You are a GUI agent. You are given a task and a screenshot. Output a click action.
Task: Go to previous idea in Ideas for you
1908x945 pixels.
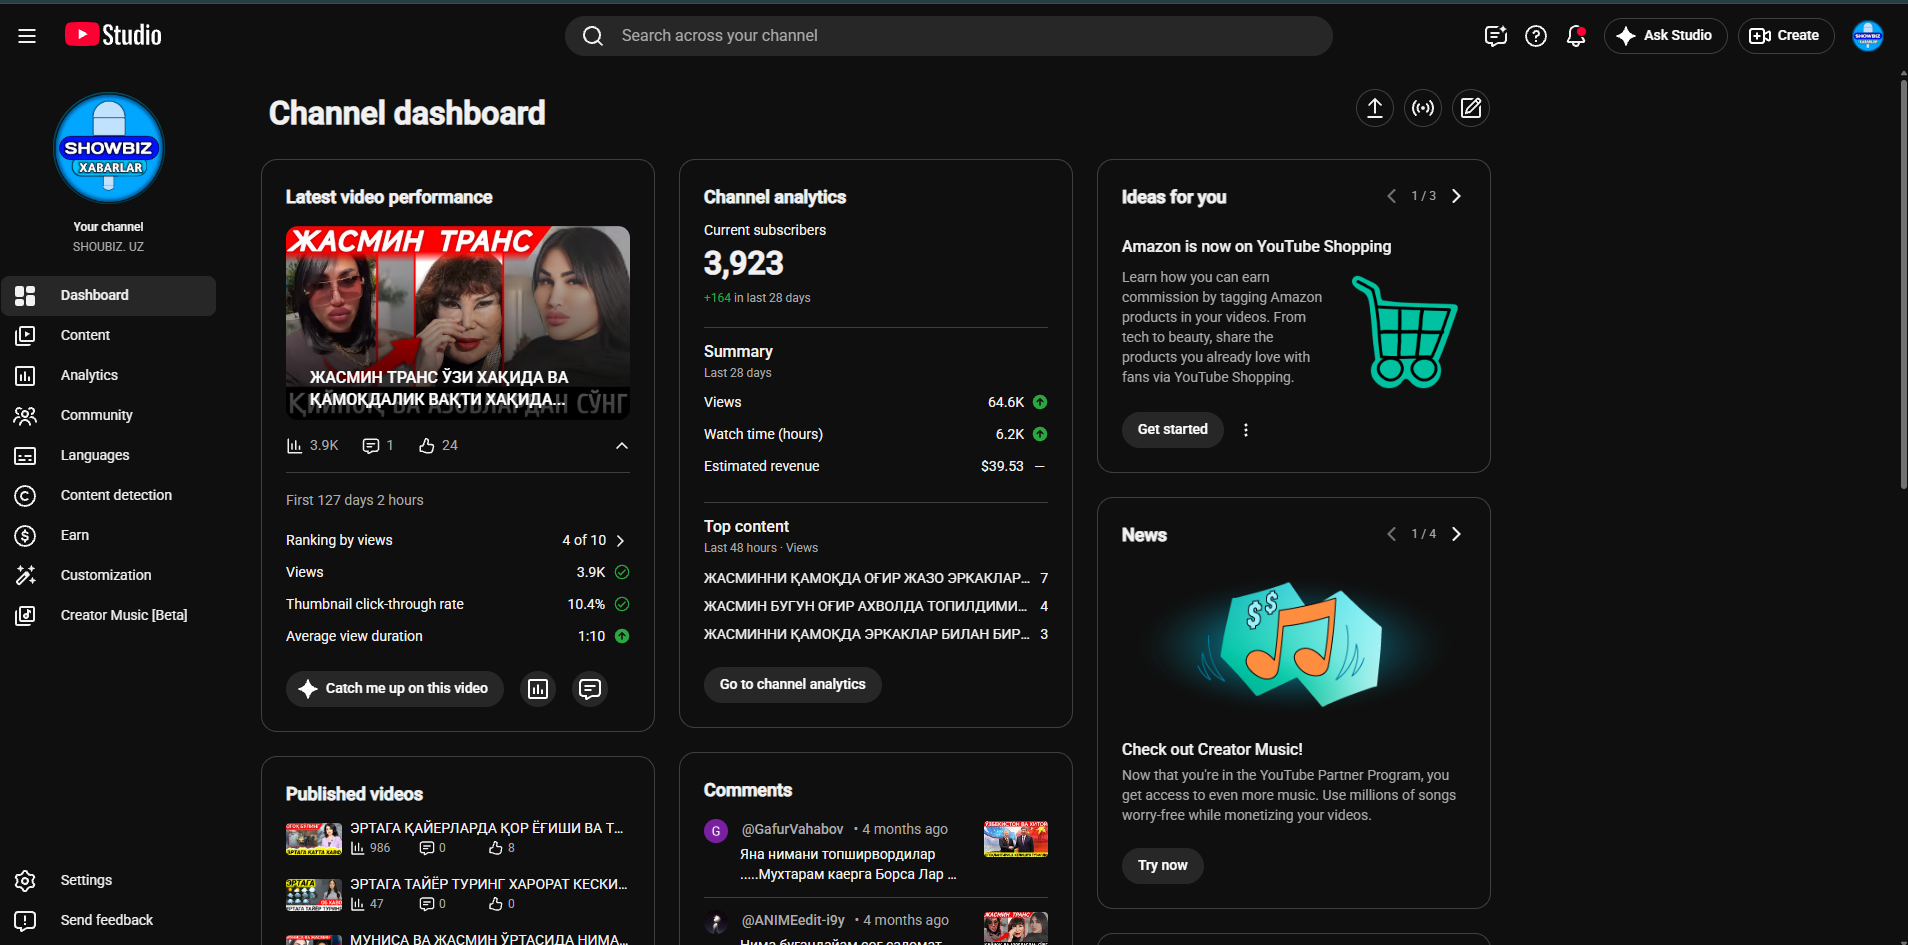(x=1391, y=196)
